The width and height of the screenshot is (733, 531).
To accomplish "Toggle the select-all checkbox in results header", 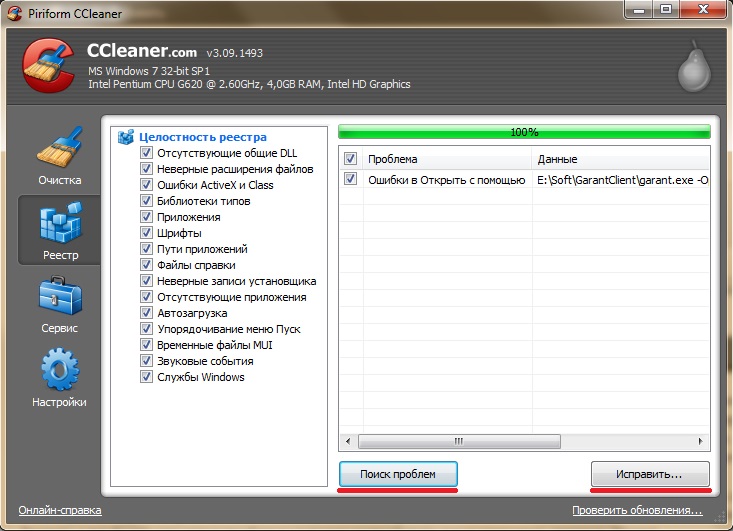I will tap(351, 158).
